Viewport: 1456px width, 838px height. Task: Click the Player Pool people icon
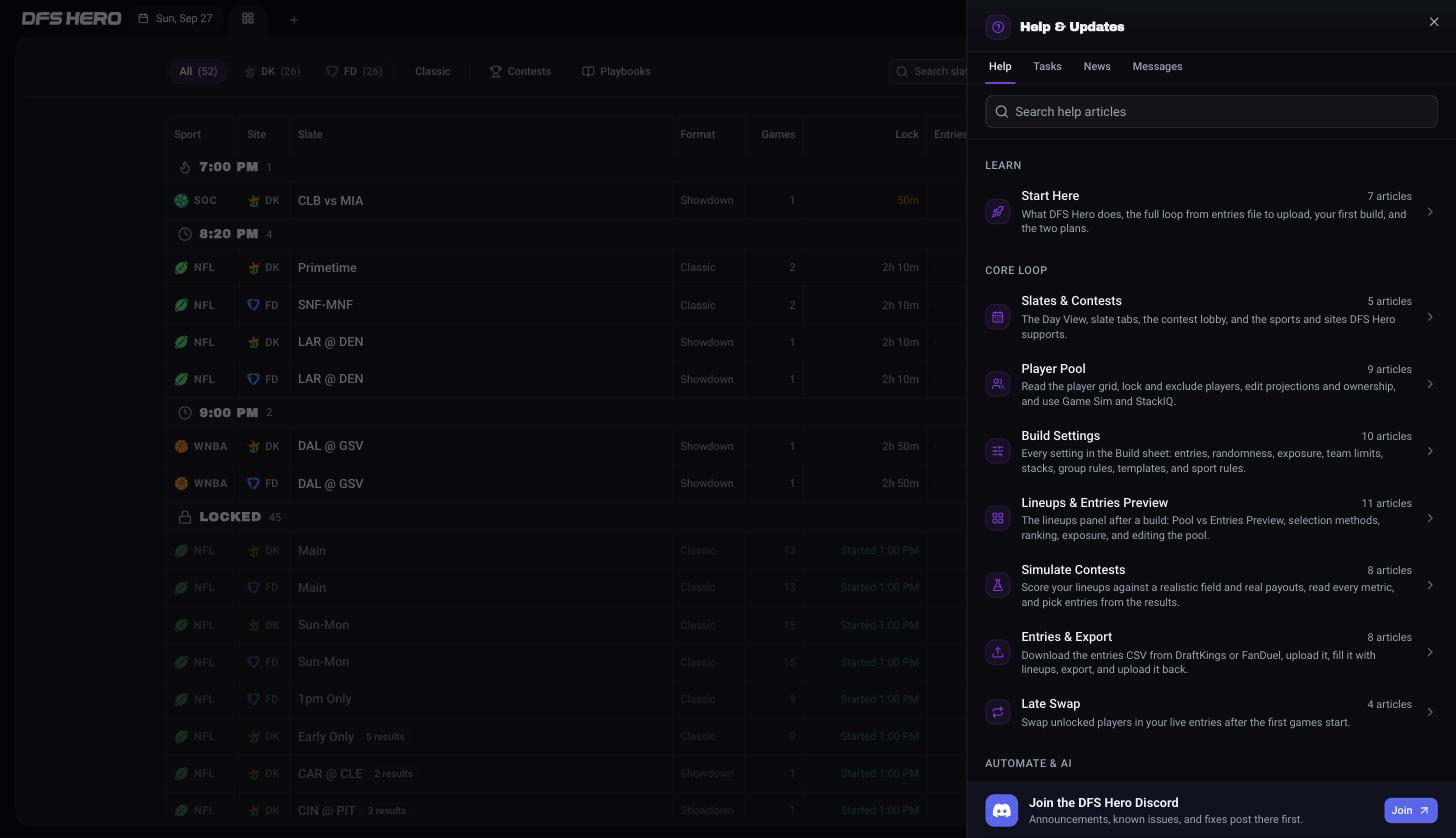pyautogui.click(x=997, y=384)
